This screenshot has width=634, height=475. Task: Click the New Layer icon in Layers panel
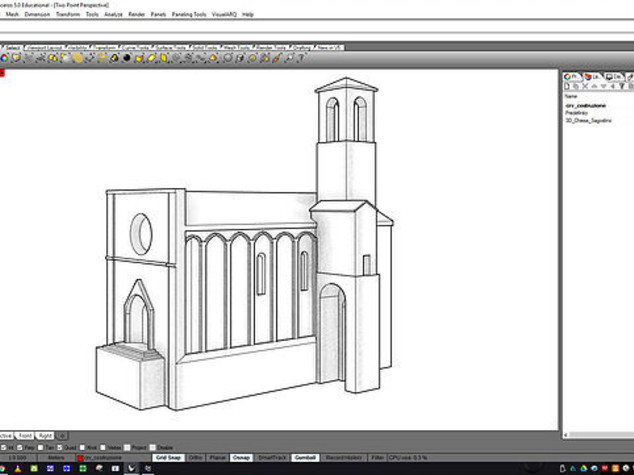(567, 86)
